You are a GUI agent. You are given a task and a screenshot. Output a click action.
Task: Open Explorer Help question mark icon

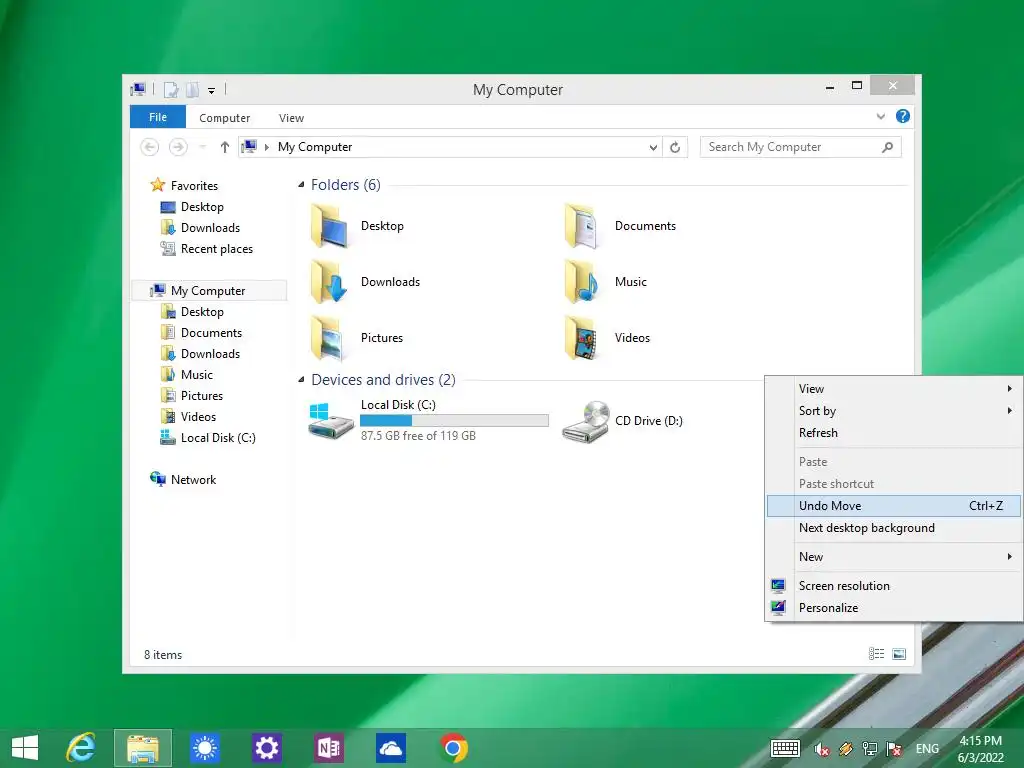click(903, 116)
